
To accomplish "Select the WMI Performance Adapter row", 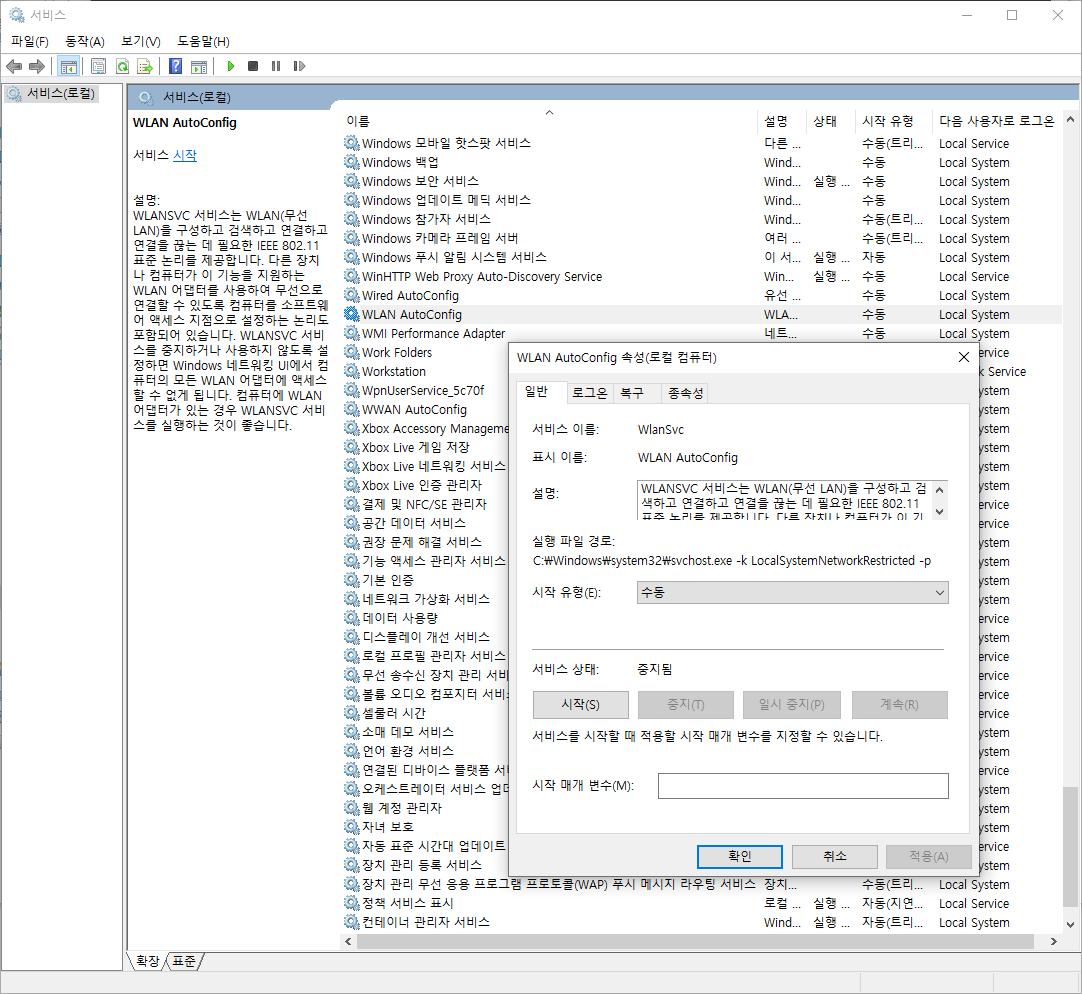I will point(701,333).
